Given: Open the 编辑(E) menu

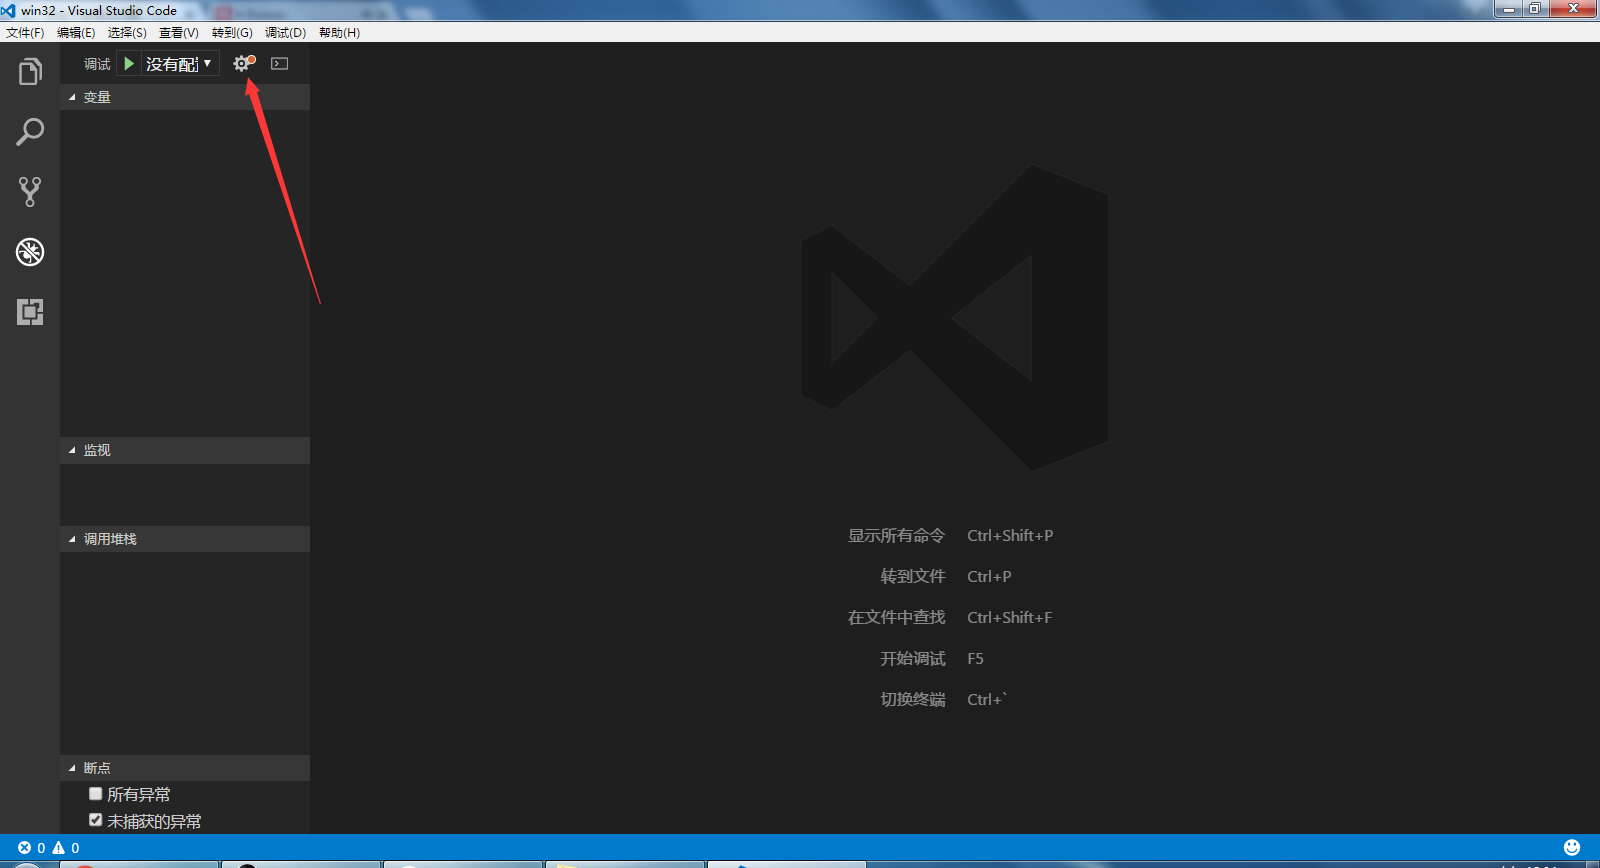Looking at the screenshot, I should coord(76,33).
